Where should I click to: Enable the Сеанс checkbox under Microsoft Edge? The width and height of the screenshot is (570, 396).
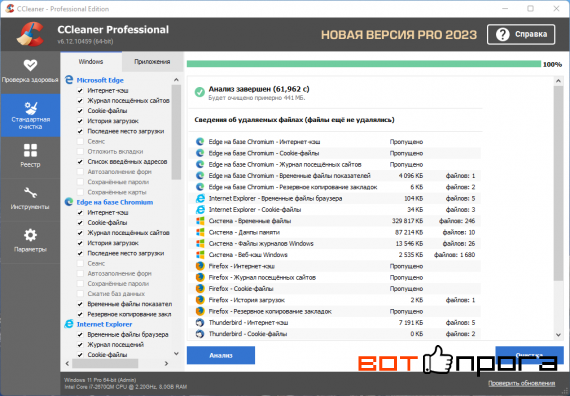(x=80, y=141)
